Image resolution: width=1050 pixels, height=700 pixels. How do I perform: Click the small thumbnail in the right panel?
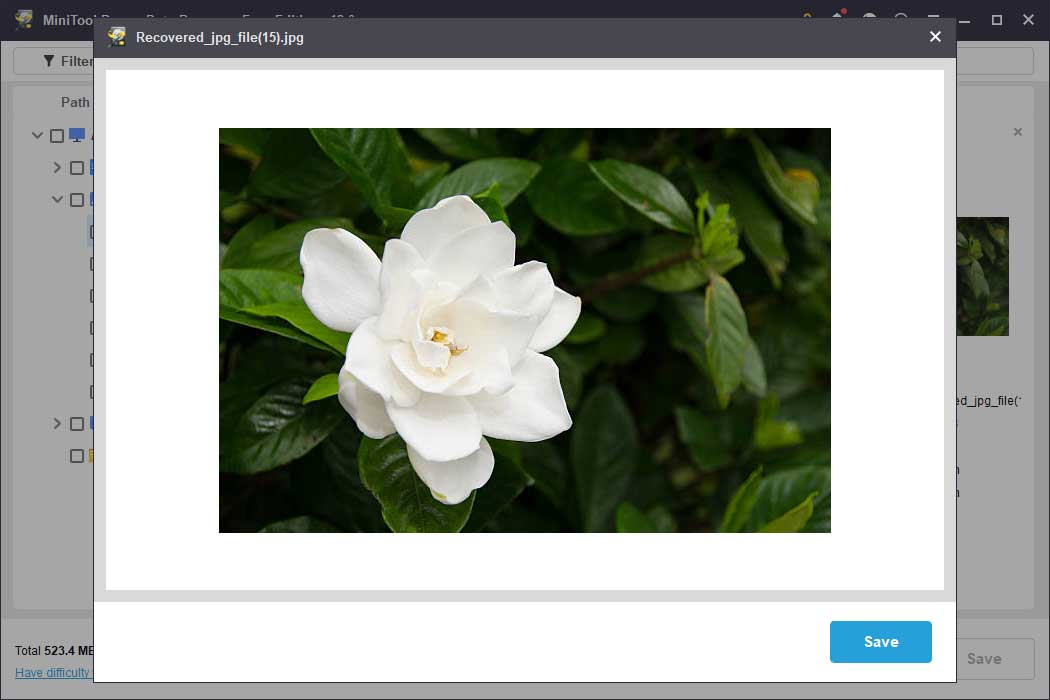point(983,276)
